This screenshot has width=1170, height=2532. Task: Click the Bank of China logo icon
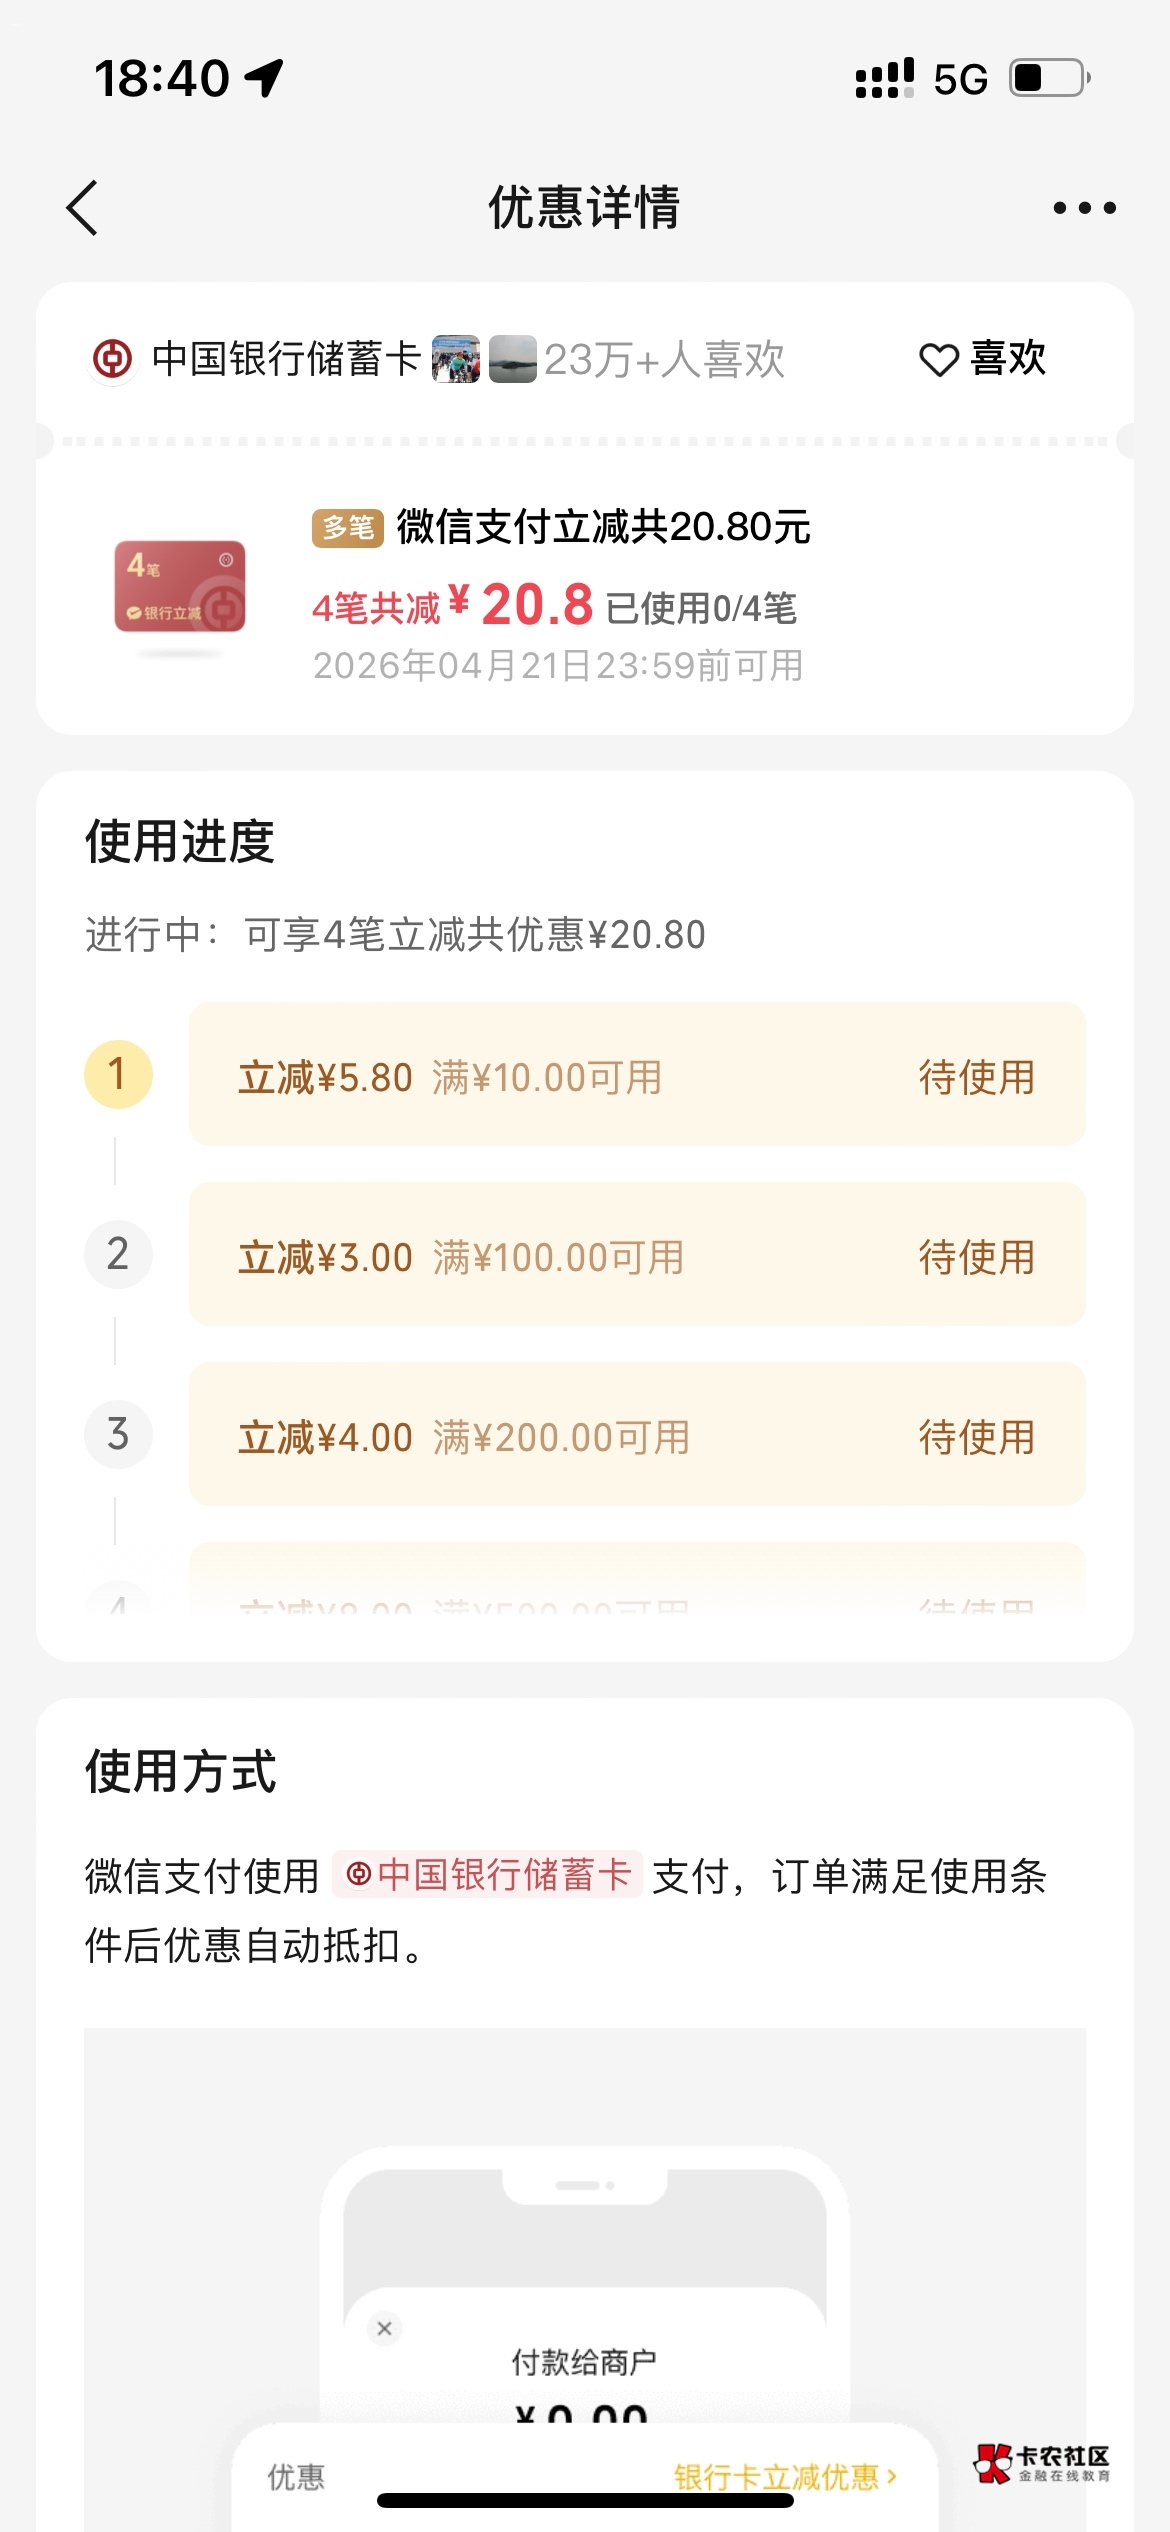(x=113, y=359)
